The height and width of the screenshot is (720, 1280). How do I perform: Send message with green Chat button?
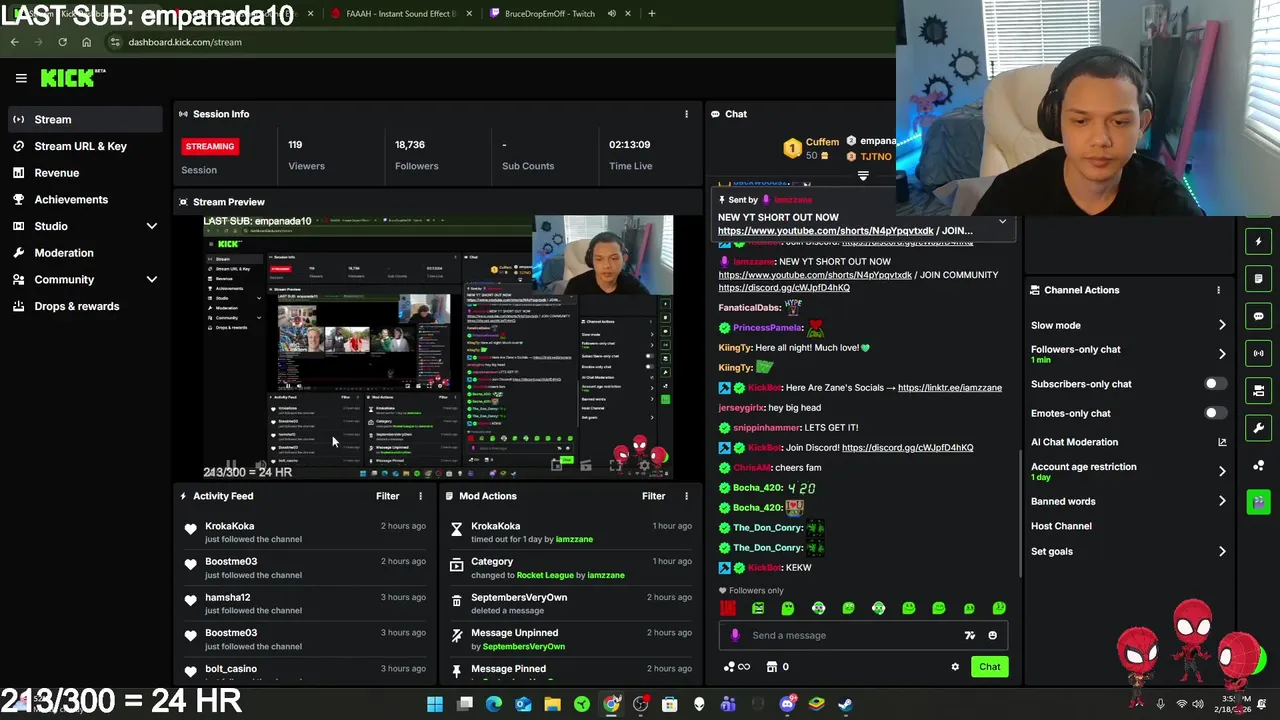click(989, 667)
